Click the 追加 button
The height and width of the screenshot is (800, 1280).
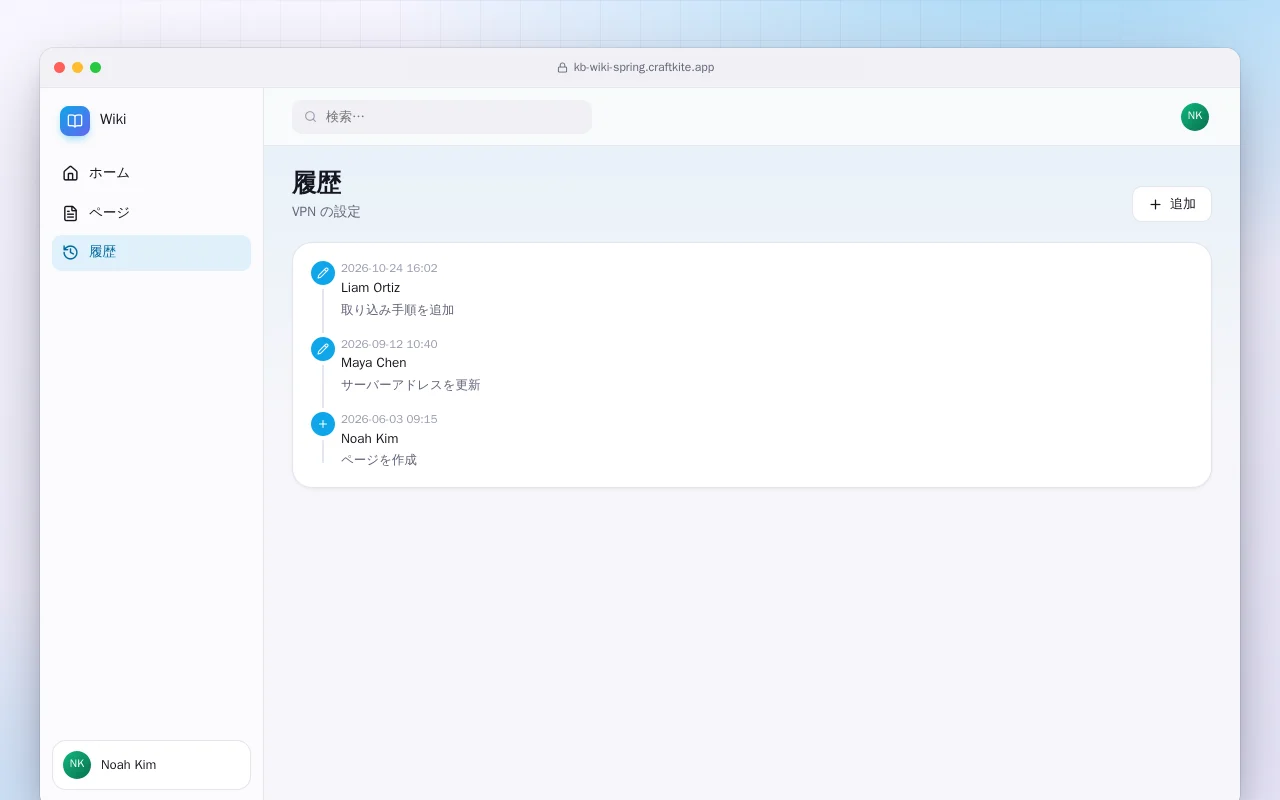1172,204
